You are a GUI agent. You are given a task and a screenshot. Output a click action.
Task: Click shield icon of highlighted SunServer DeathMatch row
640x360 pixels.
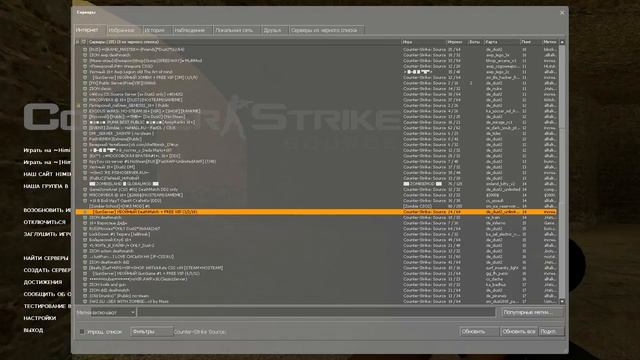pyautogui.click(x=85, y=212)
